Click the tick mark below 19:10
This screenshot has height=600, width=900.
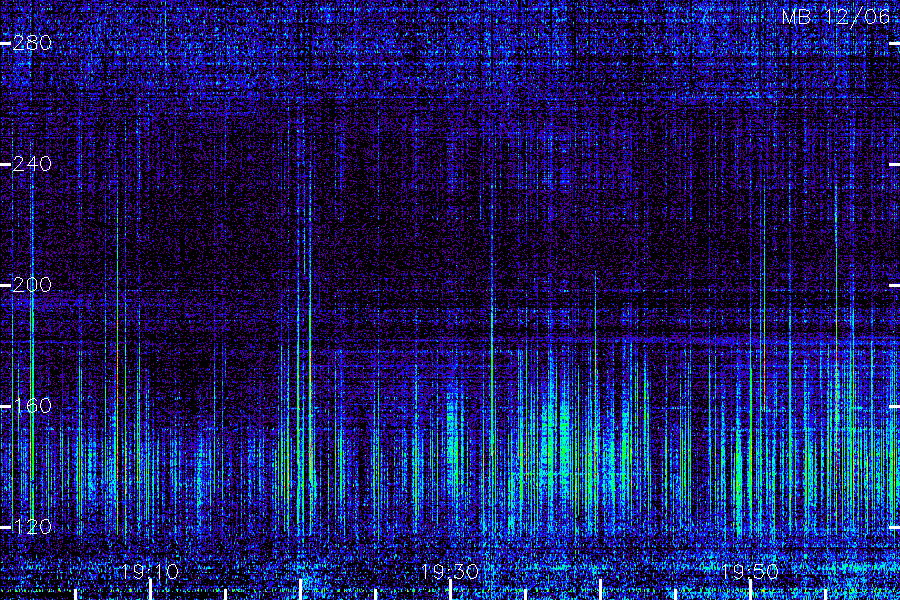tap(150, 590)
